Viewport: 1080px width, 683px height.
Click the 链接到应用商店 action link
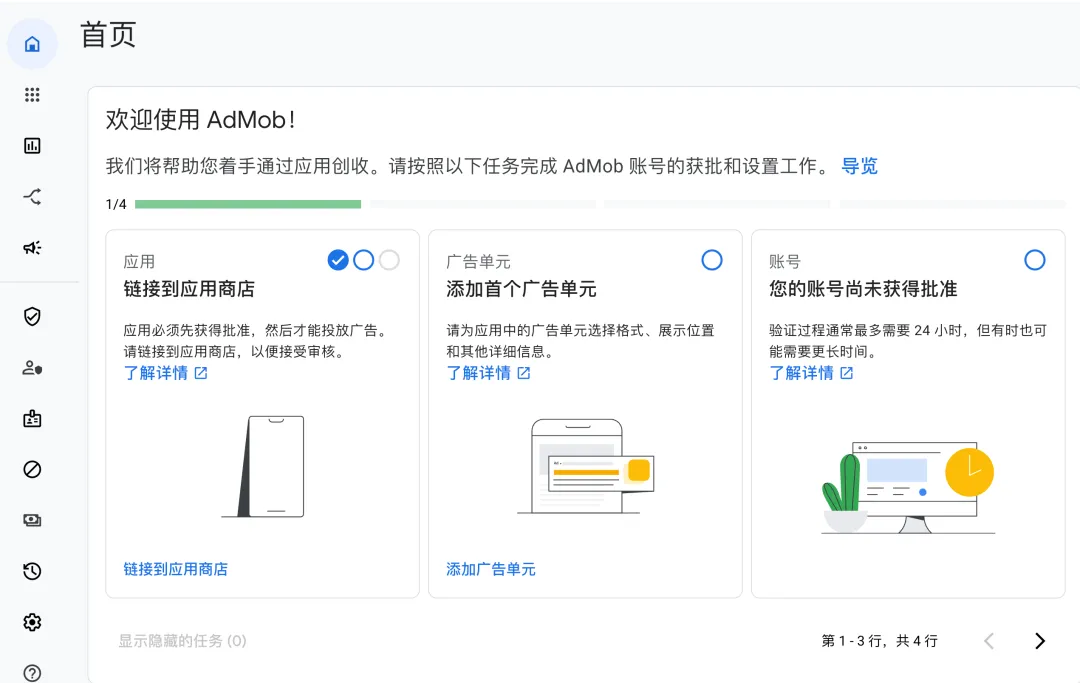point(176,569)
